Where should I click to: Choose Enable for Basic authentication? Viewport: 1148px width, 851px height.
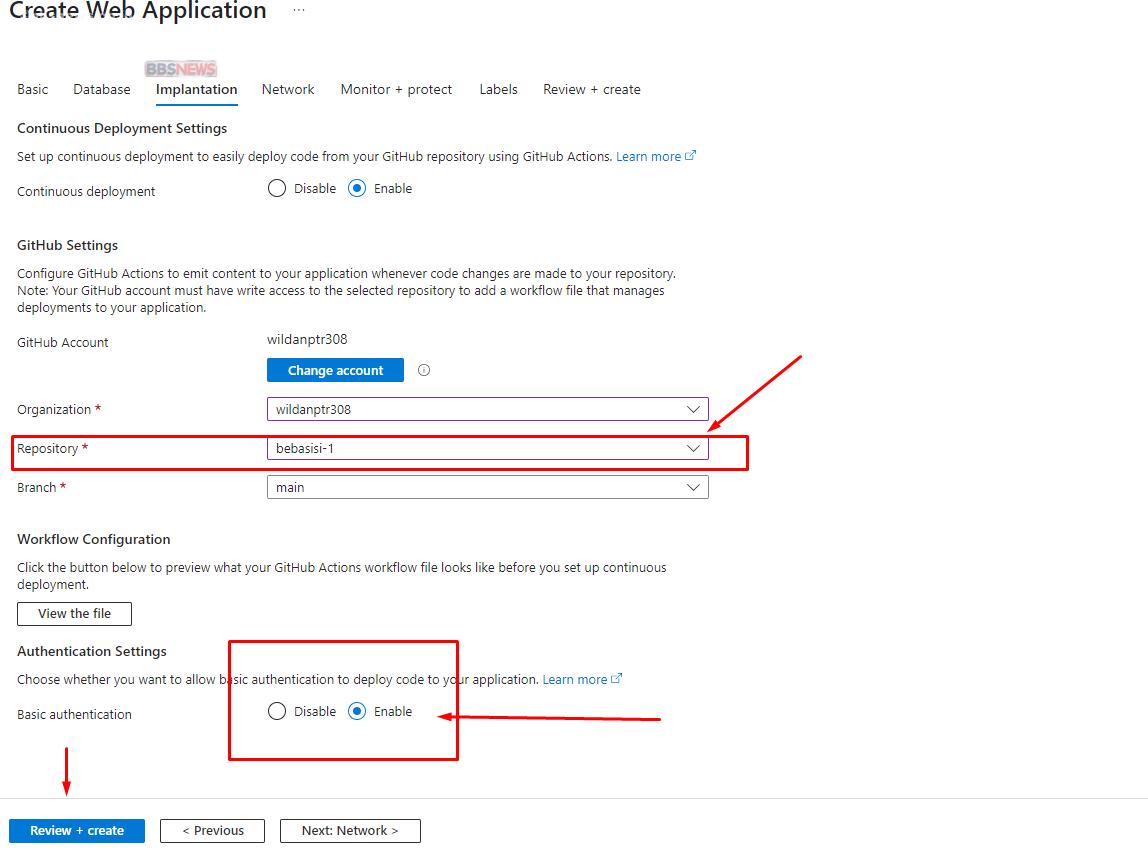coord(357,711)
